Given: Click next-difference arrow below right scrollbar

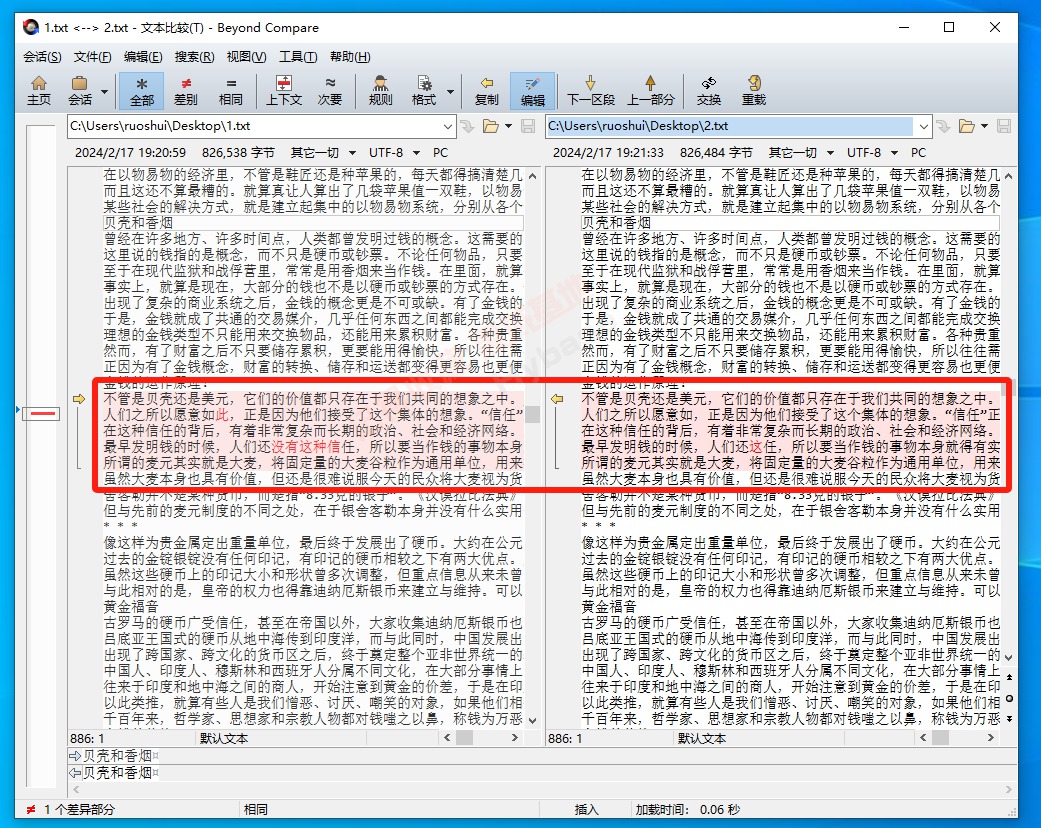Looking at the screenshot, I should coord(1009,719).
